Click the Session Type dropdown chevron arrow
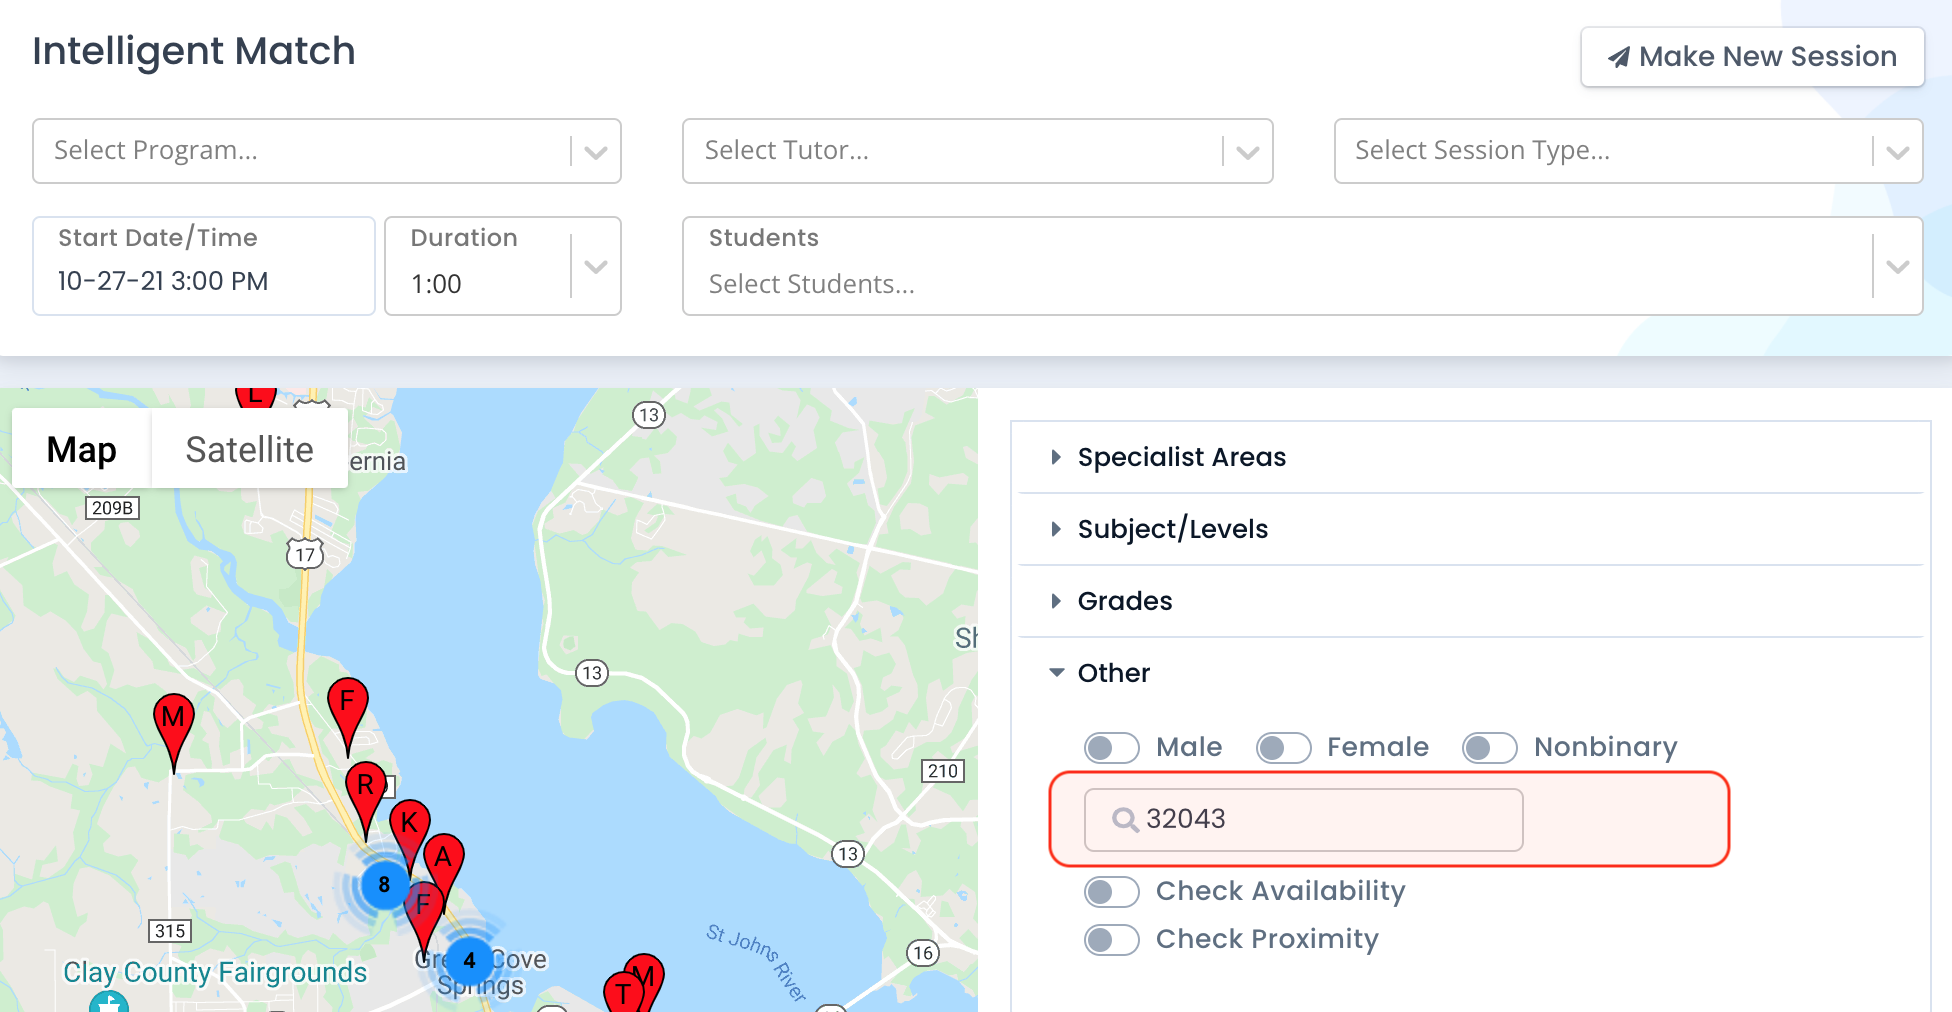The width and height of the screenshot is (1952, 1012). 1897,152
